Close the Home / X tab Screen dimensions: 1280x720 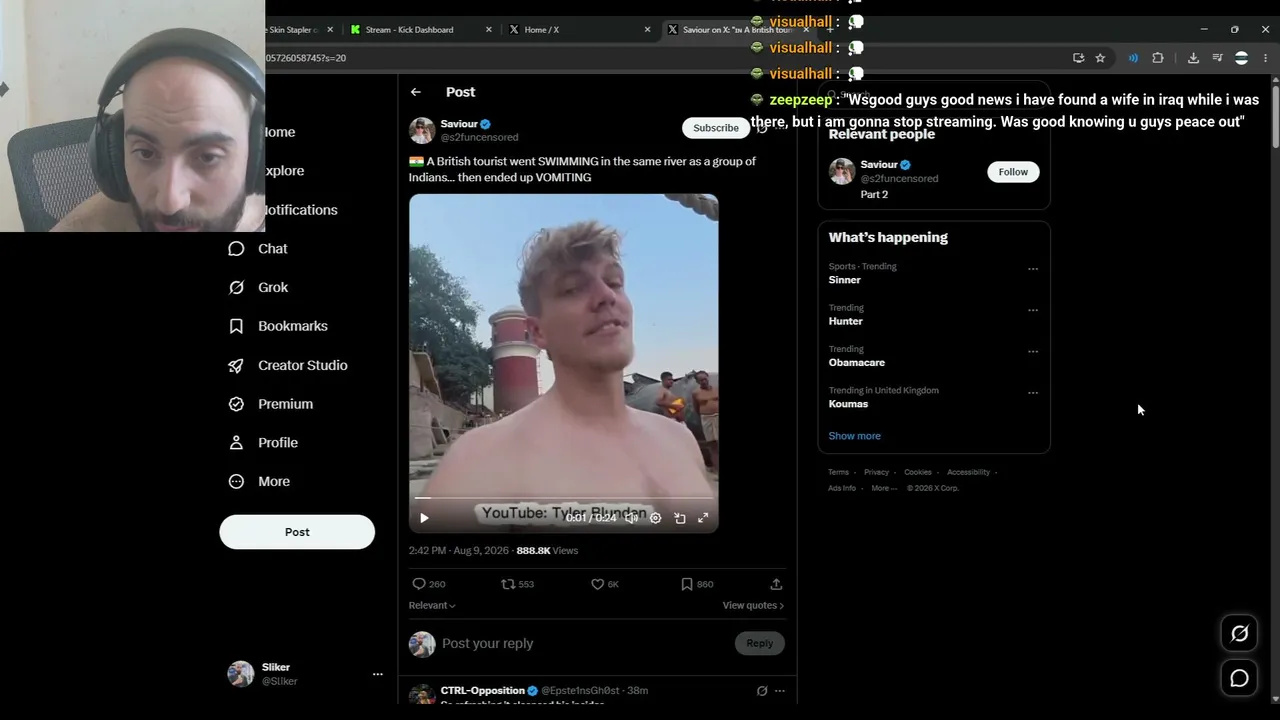coord(648,30)
